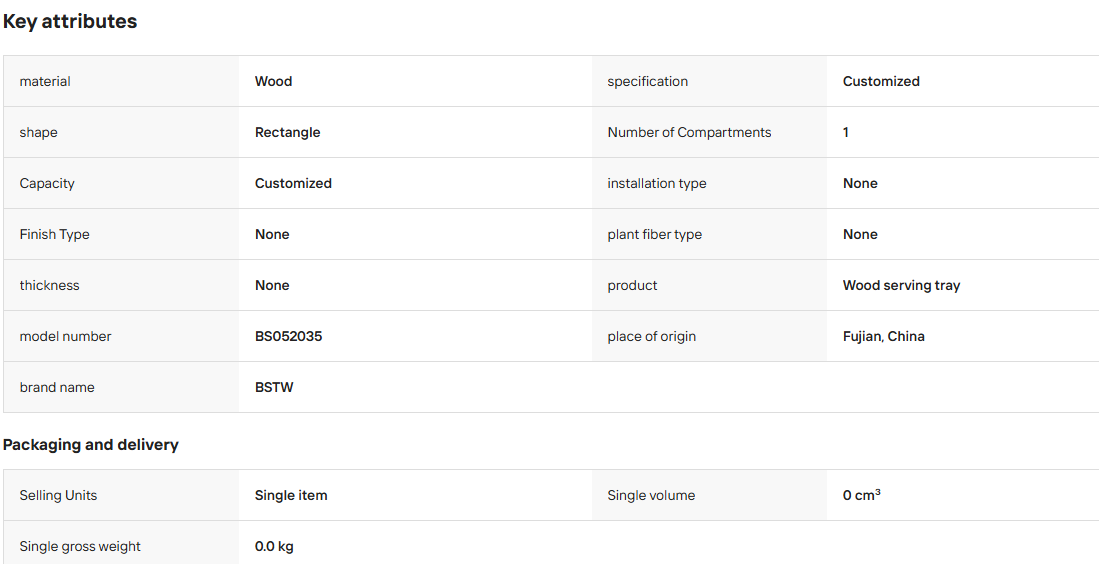Click the Single volume value 0 cm³

point(861,495)
